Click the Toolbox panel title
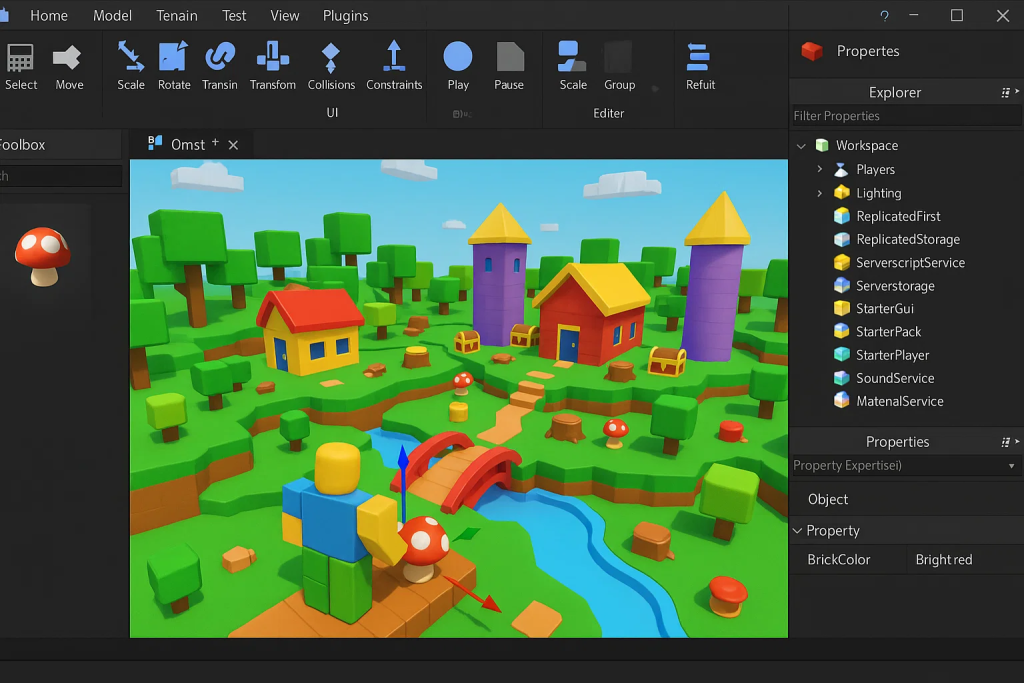This screenshot has height=683, width=1024. pyautogui.click(x=22, y=145)
